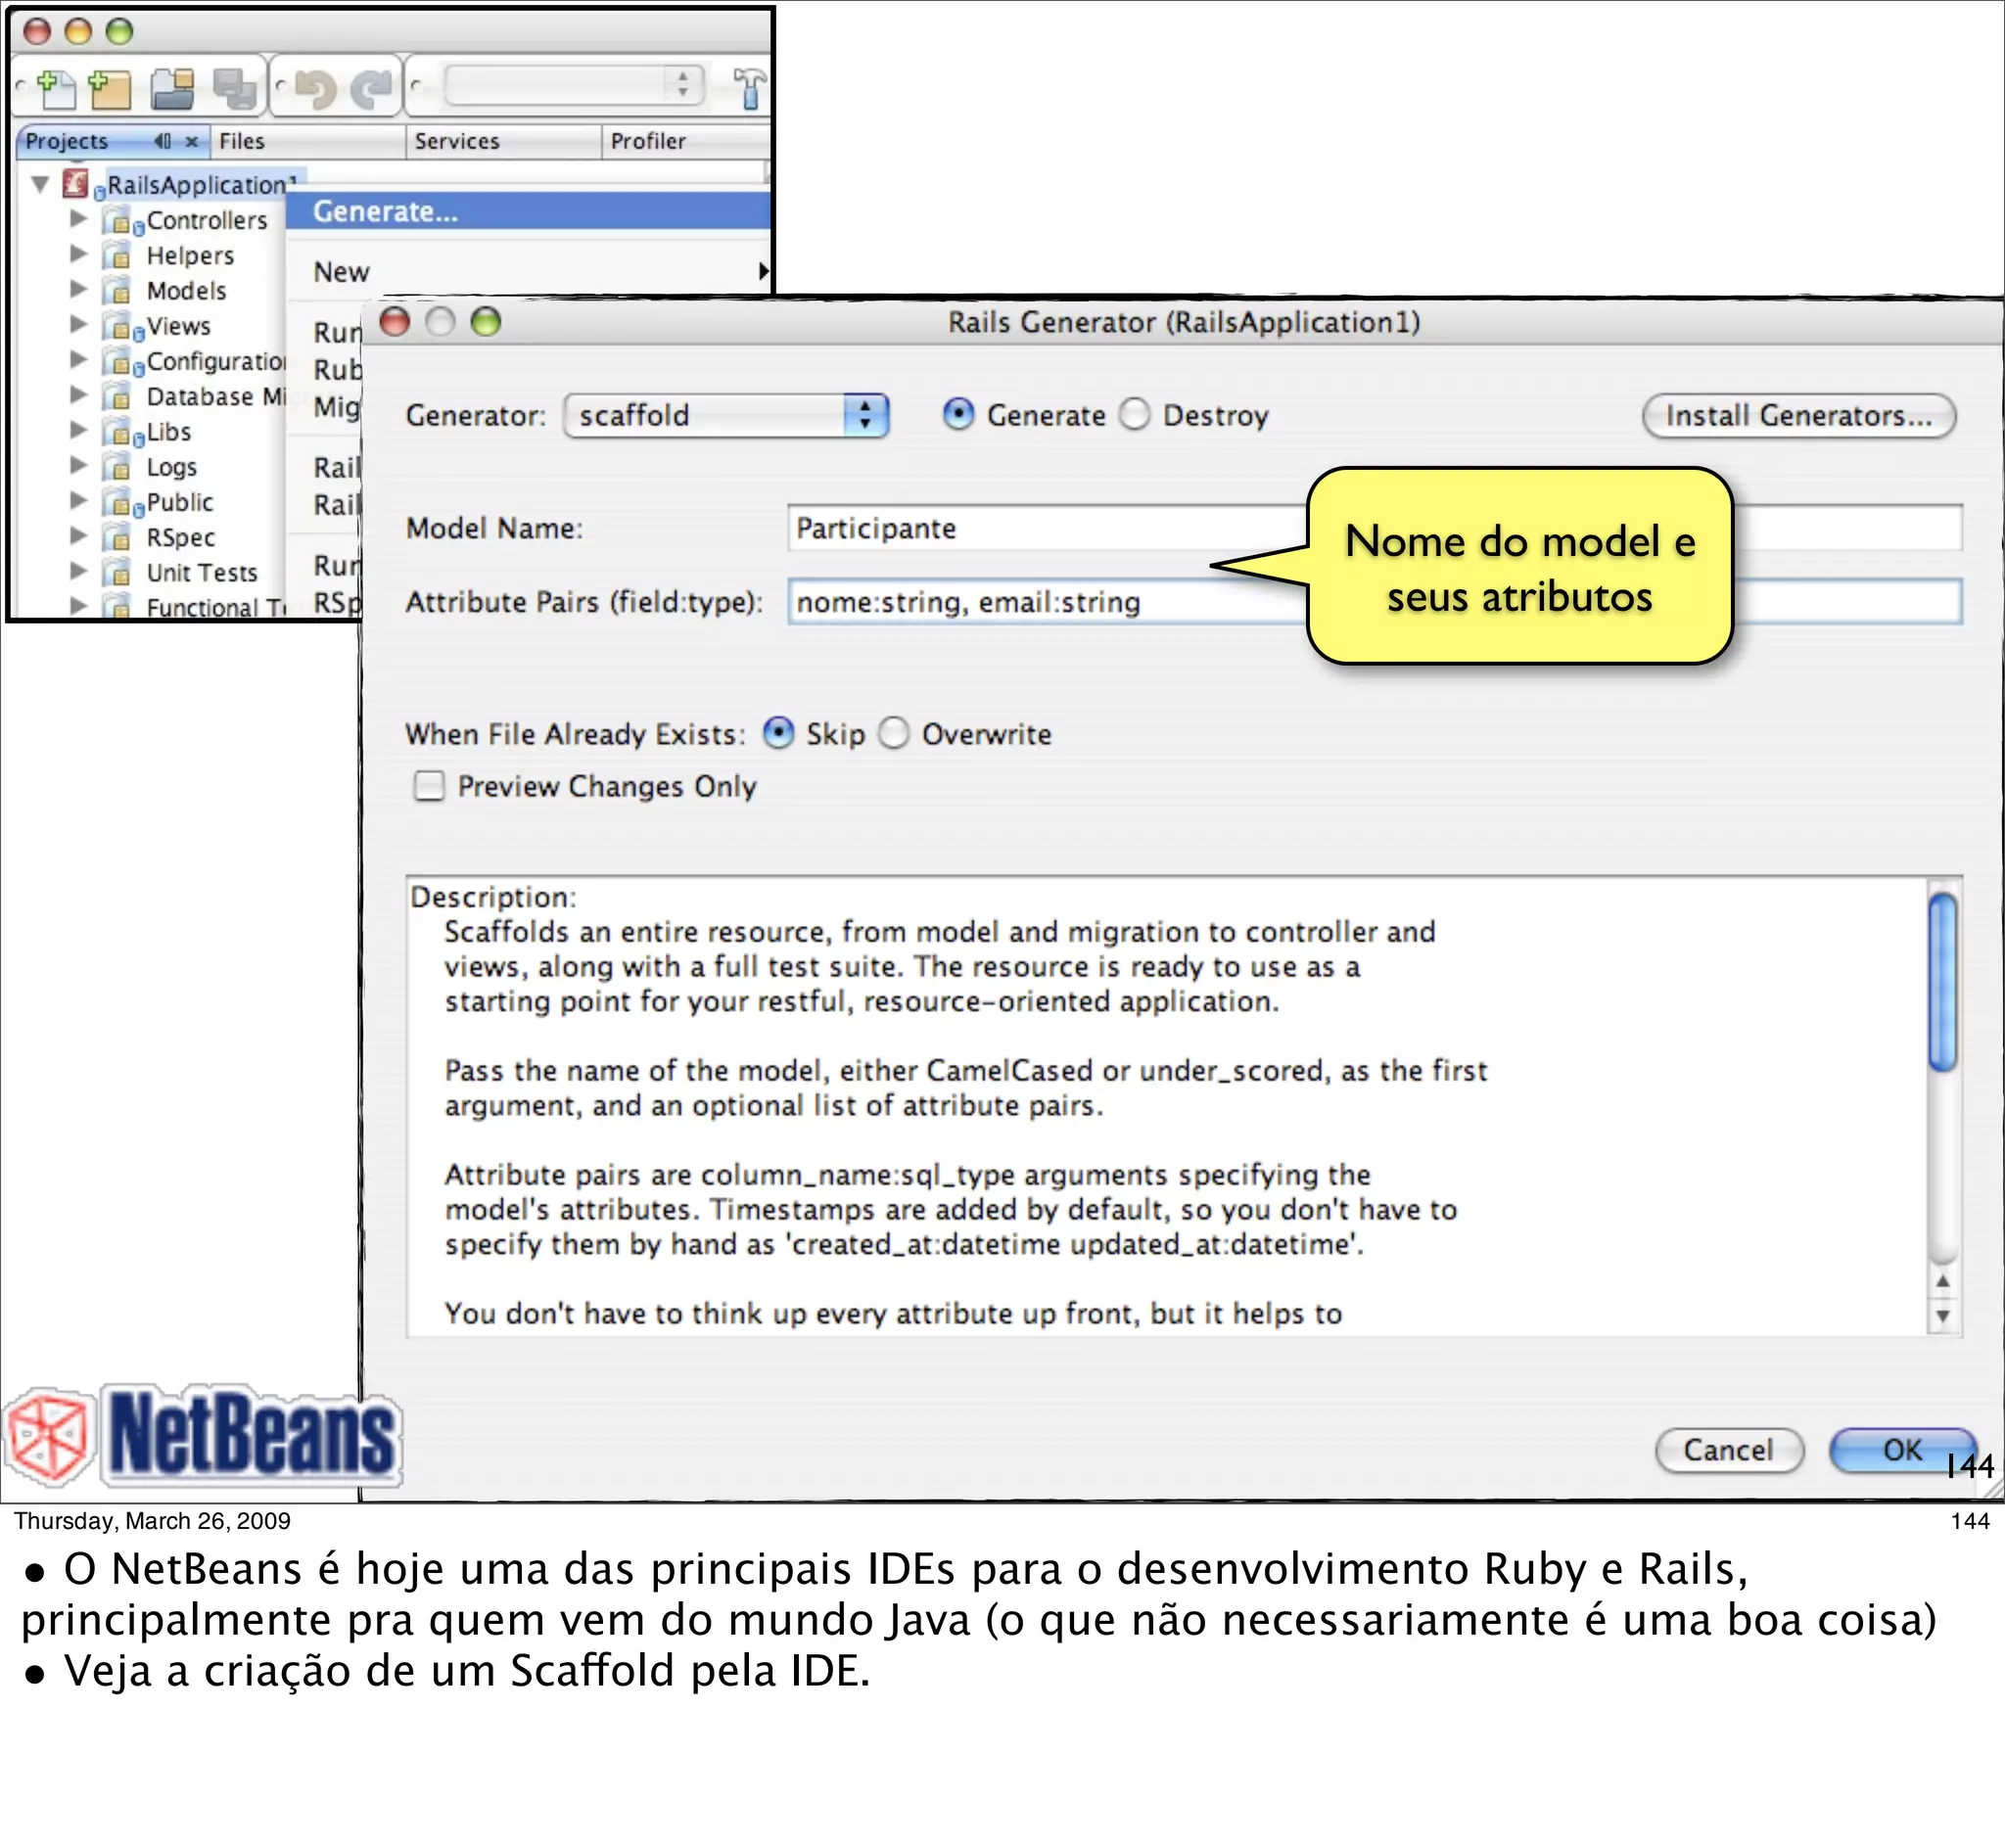Open the Generator scaffold dropdown
This screenshot has width=2005, height=1848.
pos(726,415)
